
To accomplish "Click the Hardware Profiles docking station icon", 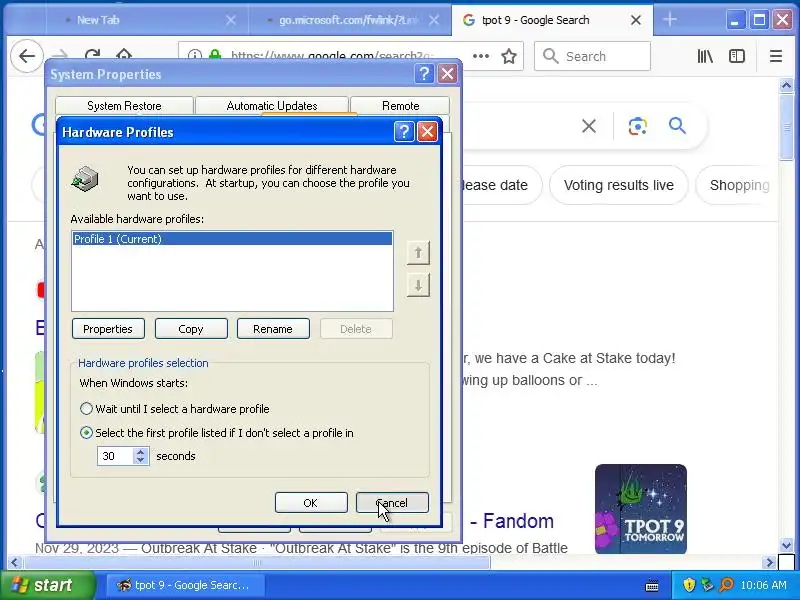I will pos(85,179).
